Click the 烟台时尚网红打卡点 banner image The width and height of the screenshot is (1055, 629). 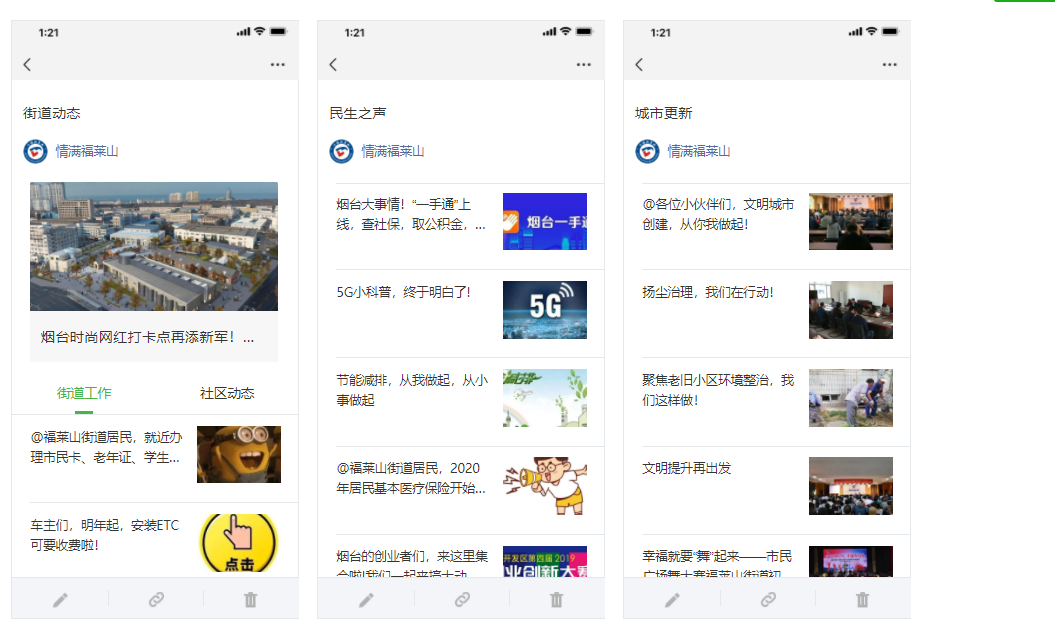click(154, 246)
